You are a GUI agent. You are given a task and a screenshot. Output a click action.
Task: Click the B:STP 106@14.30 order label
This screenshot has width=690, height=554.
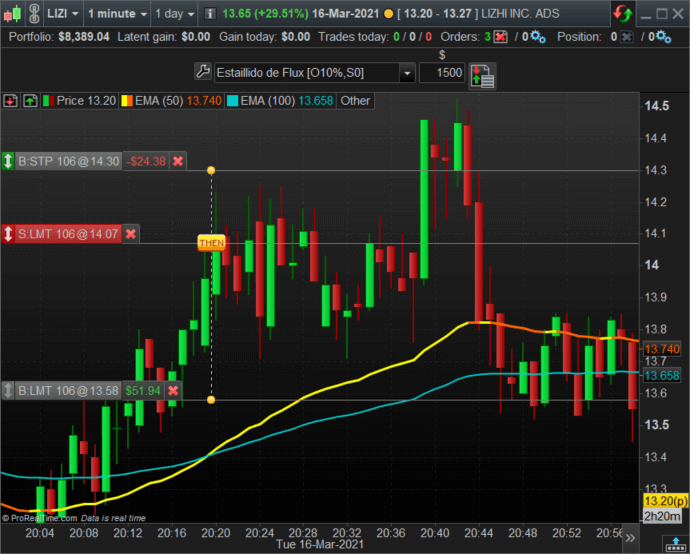[69, 161]
